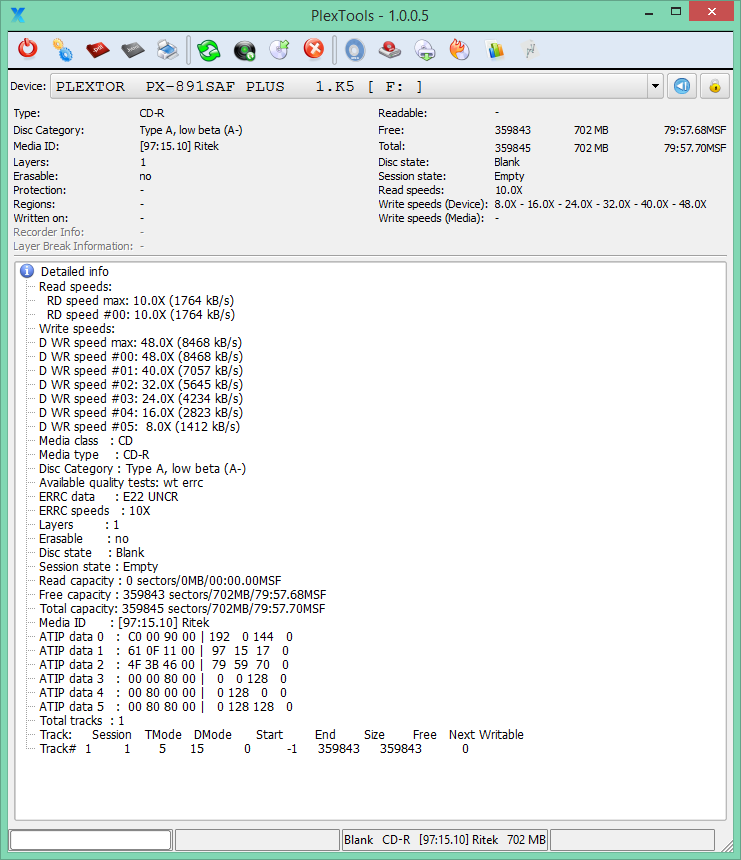Open the Device dropdown arrow

pos(655,86)
